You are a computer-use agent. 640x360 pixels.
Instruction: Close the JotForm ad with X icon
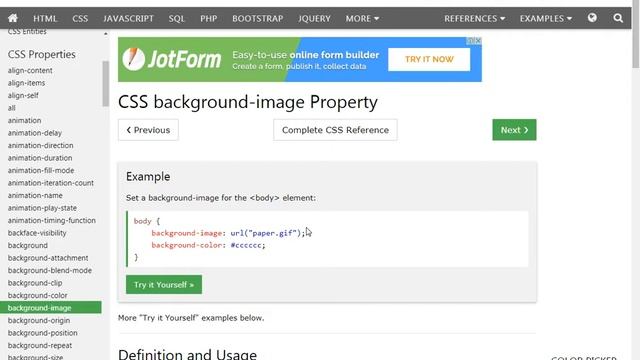478,41
